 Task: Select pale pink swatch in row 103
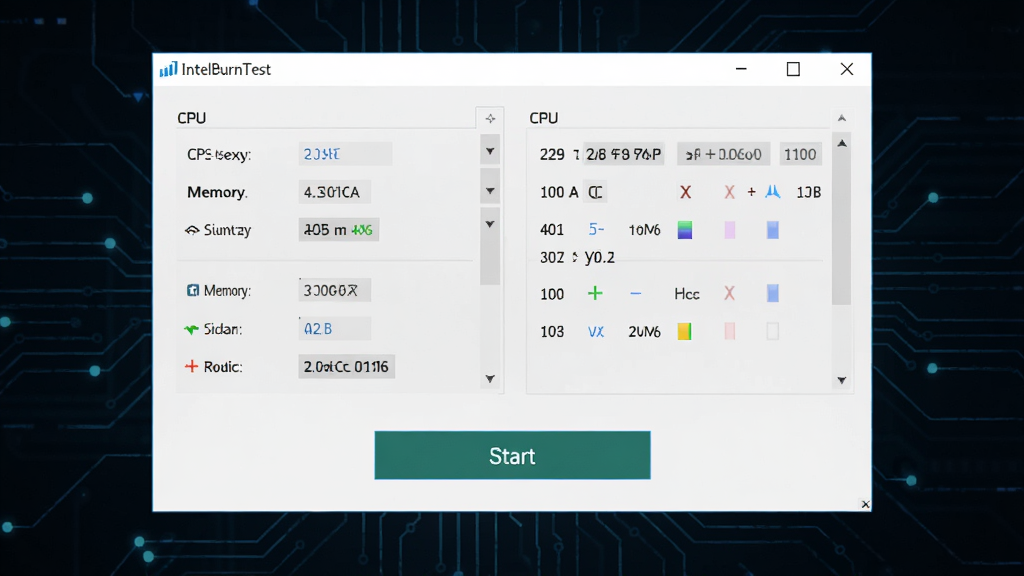729,331
